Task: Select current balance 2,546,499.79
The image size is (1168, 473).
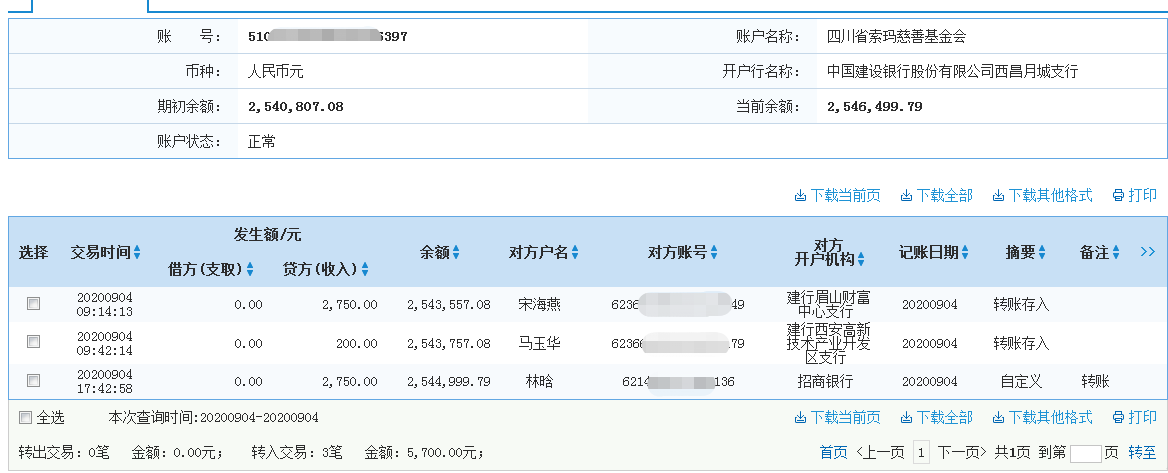Action: pos(875,107)
